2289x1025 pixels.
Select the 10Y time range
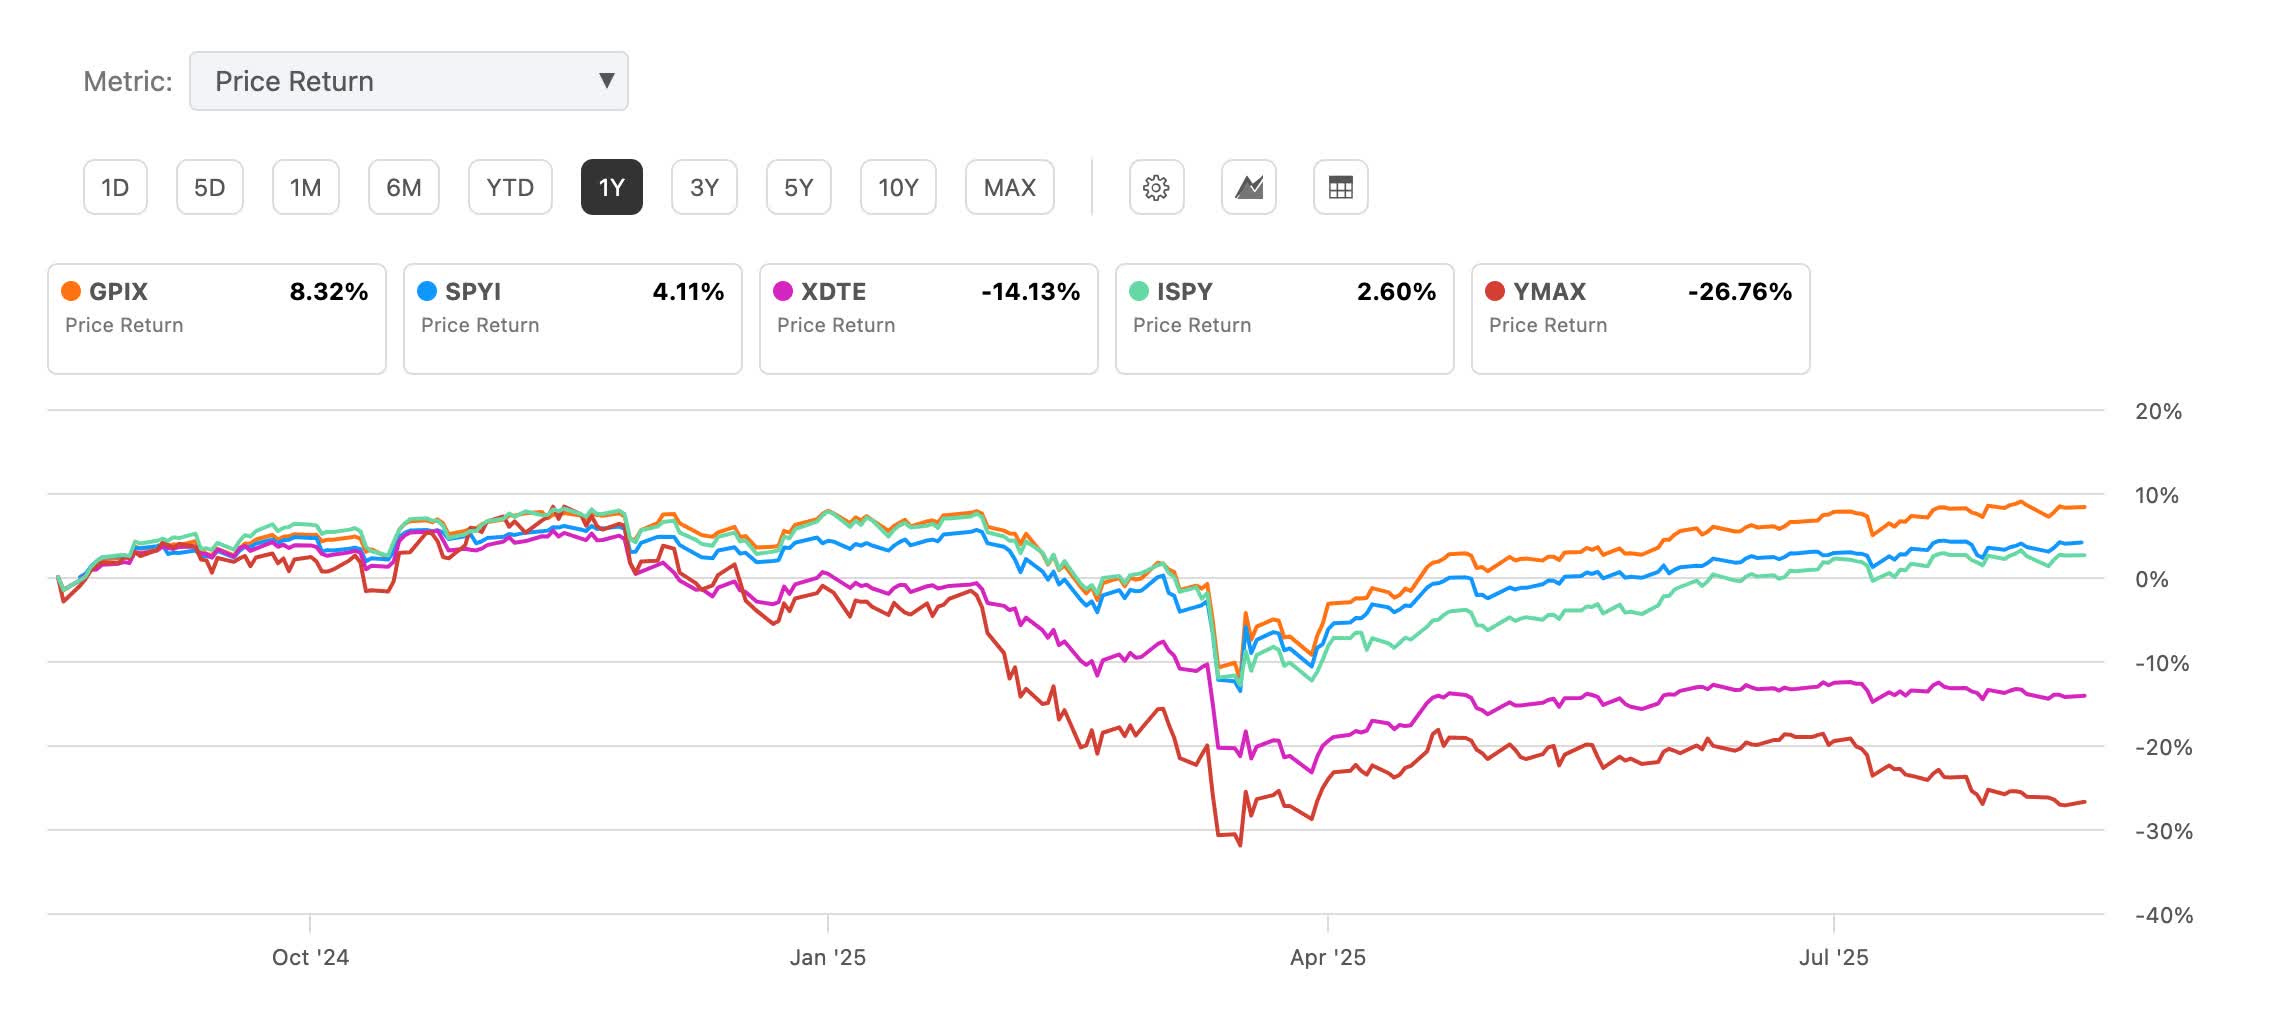pyautogui.click(x=898, y=187)
